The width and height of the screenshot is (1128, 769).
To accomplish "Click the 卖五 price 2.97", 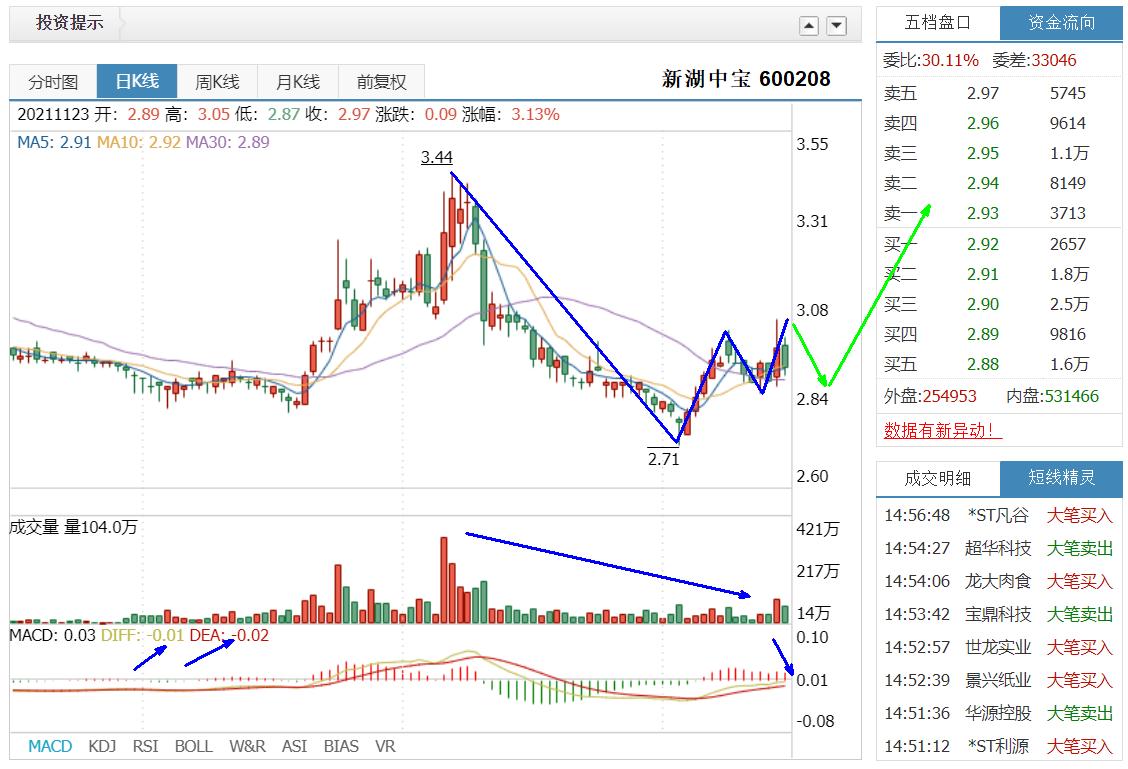I will click(x=983, y=93).
